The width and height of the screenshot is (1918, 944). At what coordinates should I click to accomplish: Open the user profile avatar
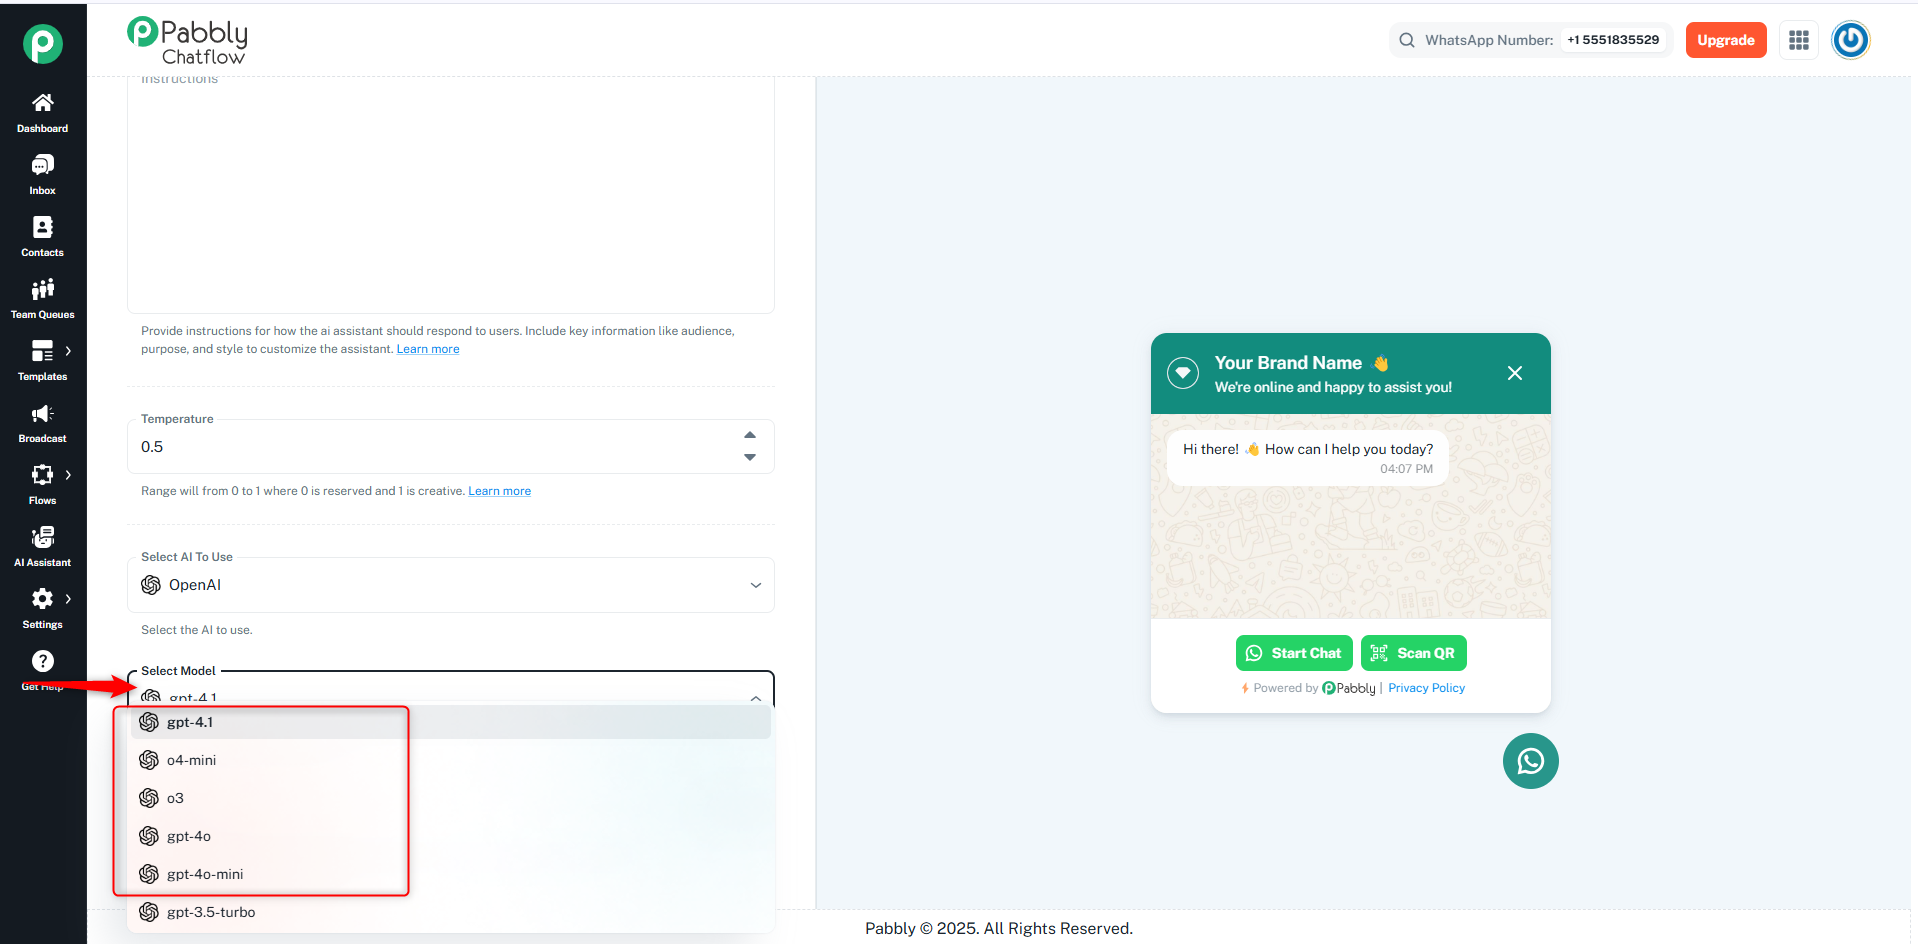click(1851, 40)
